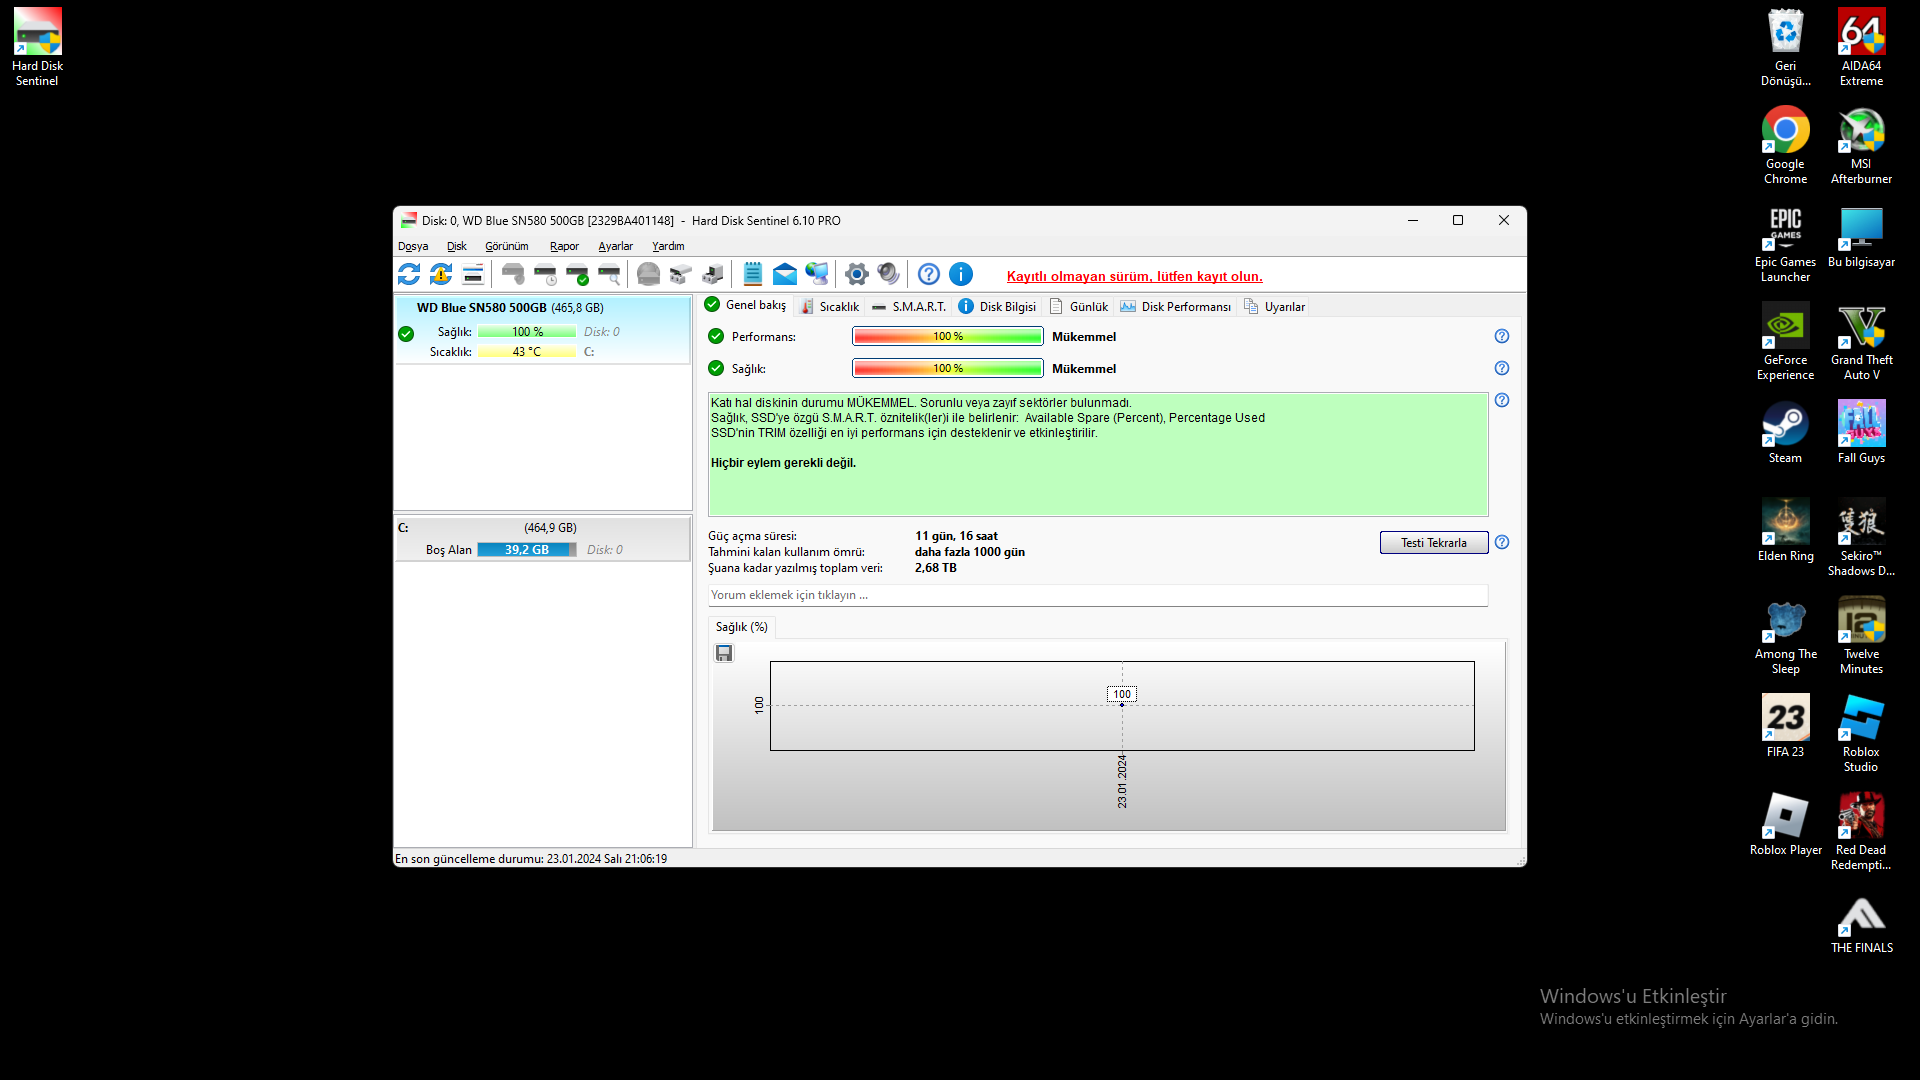This screenshot has width=1920, height=1080.
Task: Open the Yardım menu
Action: pyautogui.click(x=668, y=246)
